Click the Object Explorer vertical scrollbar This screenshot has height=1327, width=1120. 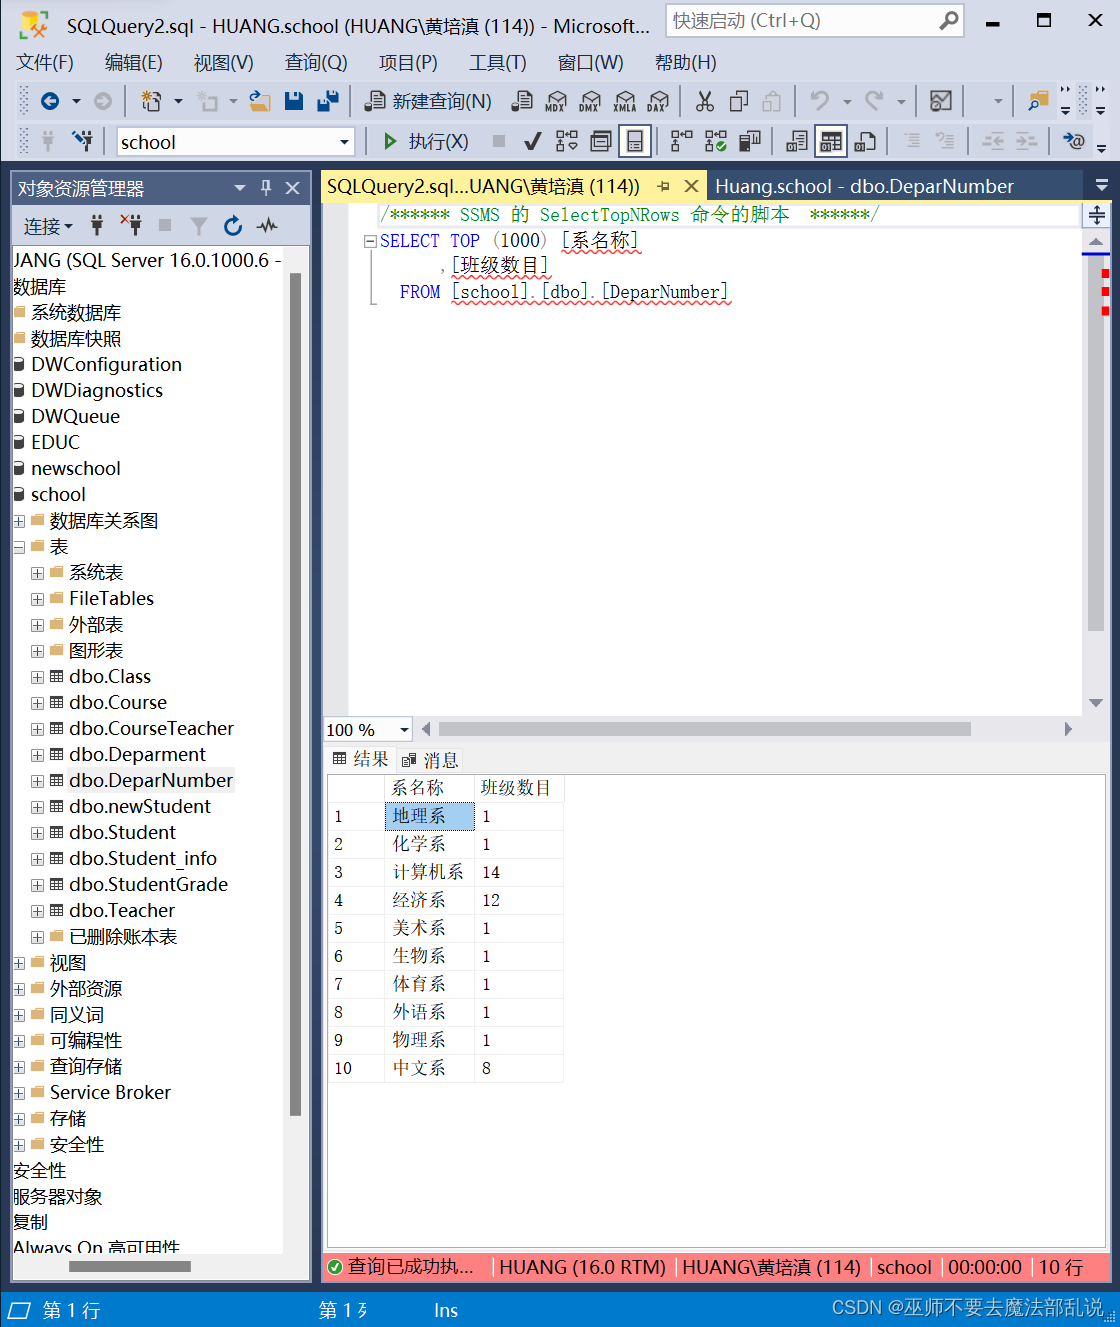point(295,694)
